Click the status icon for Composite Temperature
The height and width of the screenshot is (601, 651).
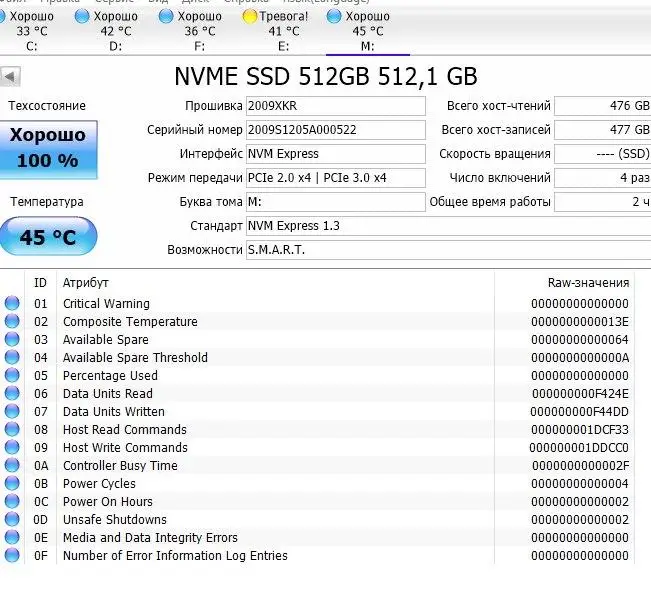pos(12,321)
